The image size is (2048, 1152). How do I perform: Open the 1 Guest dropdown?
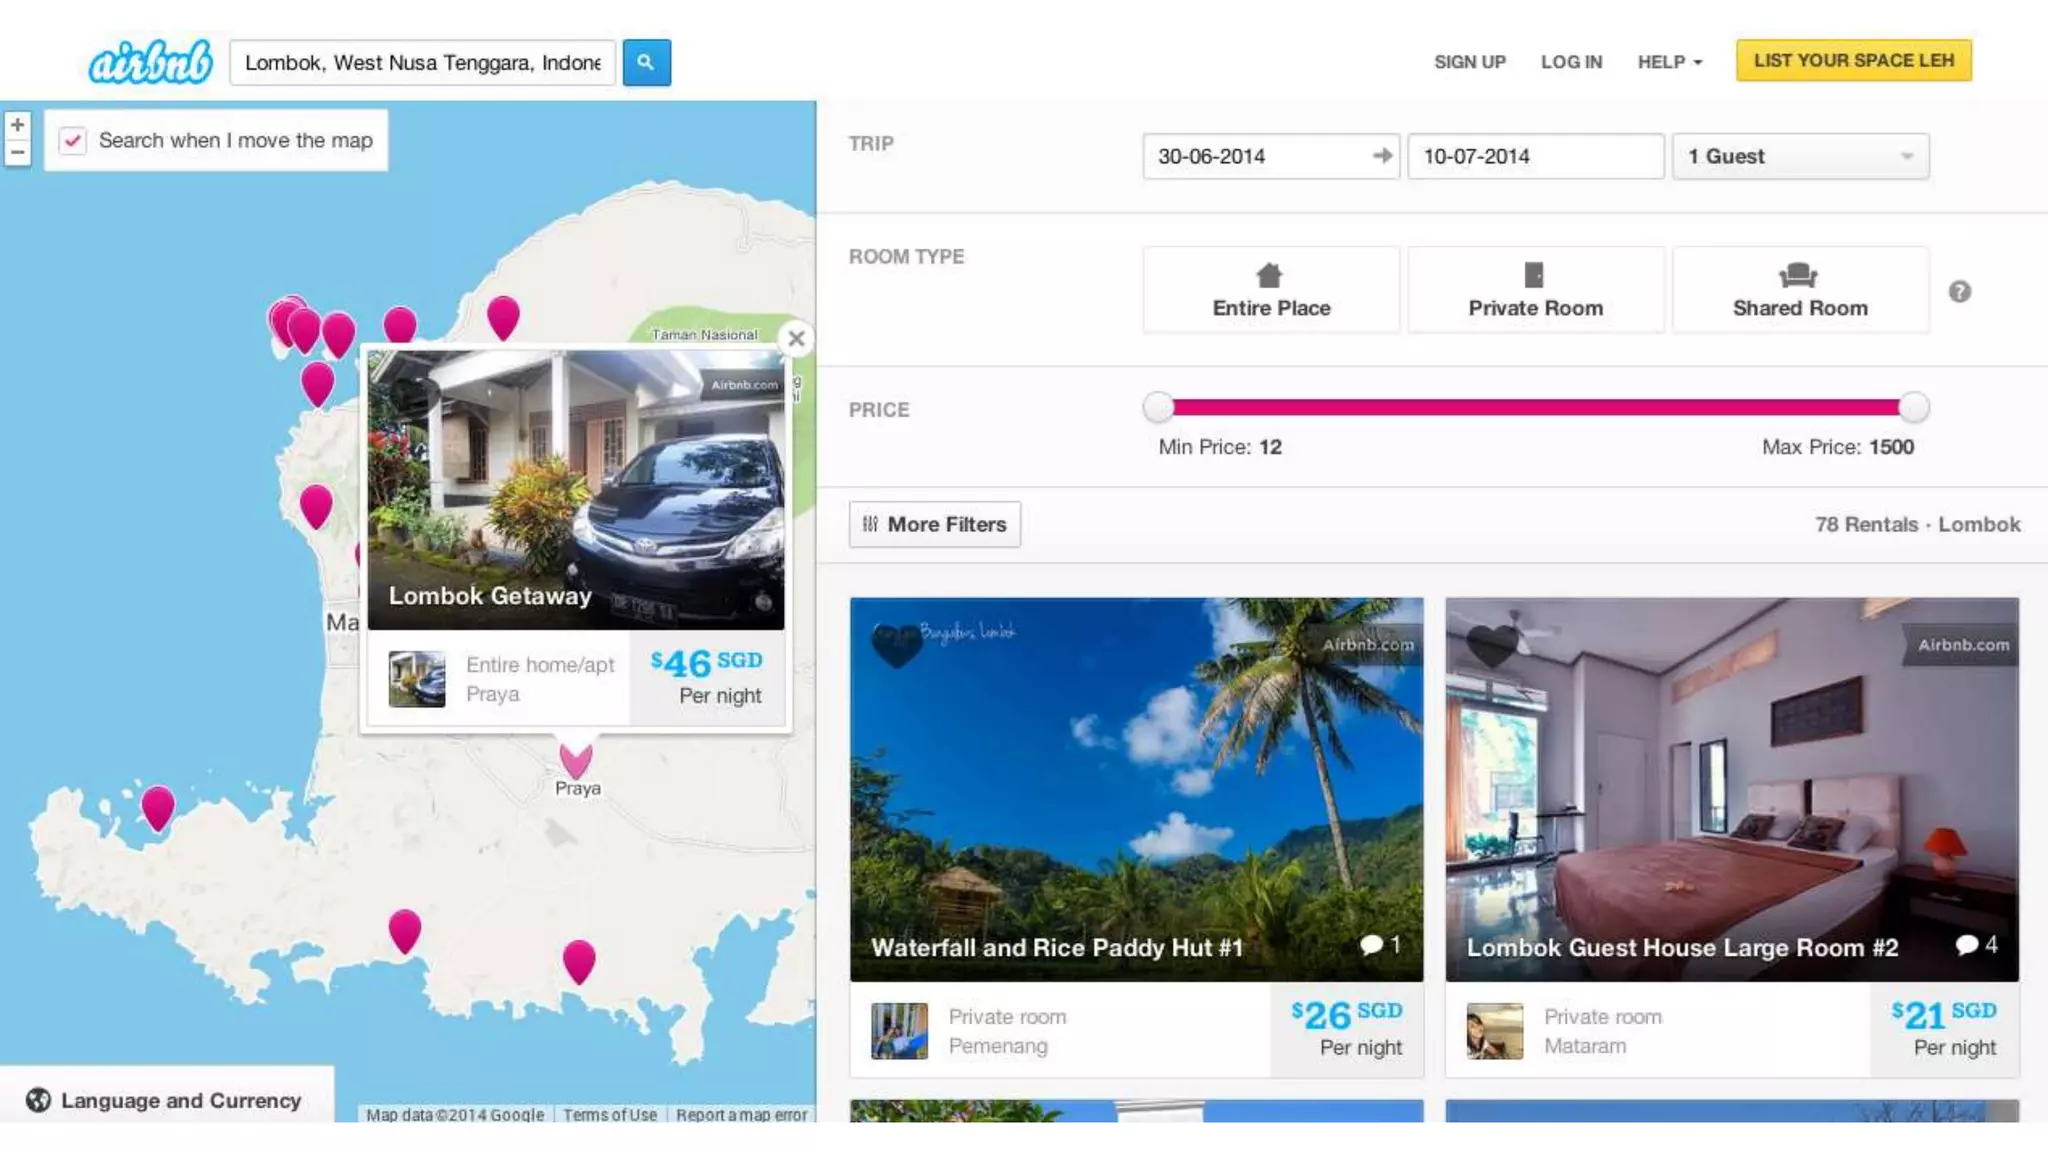pyautogui.click(x=1799, y=156)
